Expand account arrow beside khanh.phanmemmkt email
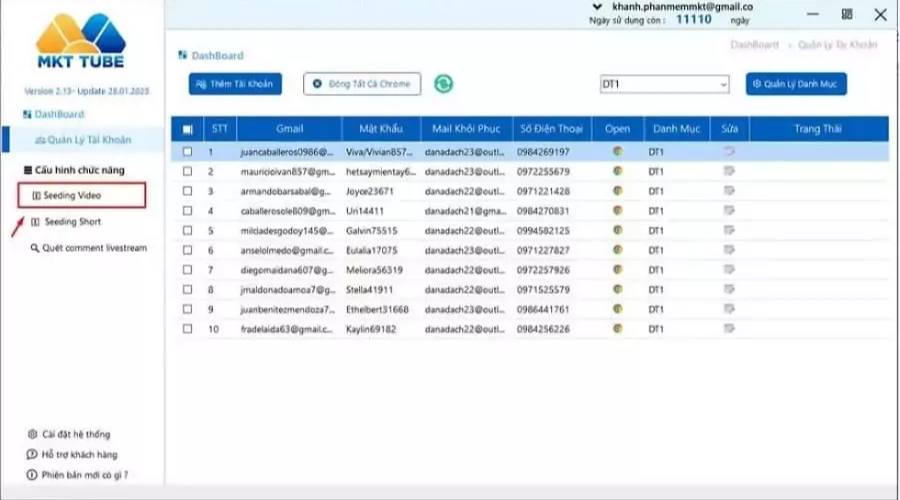 coord(598,7)
